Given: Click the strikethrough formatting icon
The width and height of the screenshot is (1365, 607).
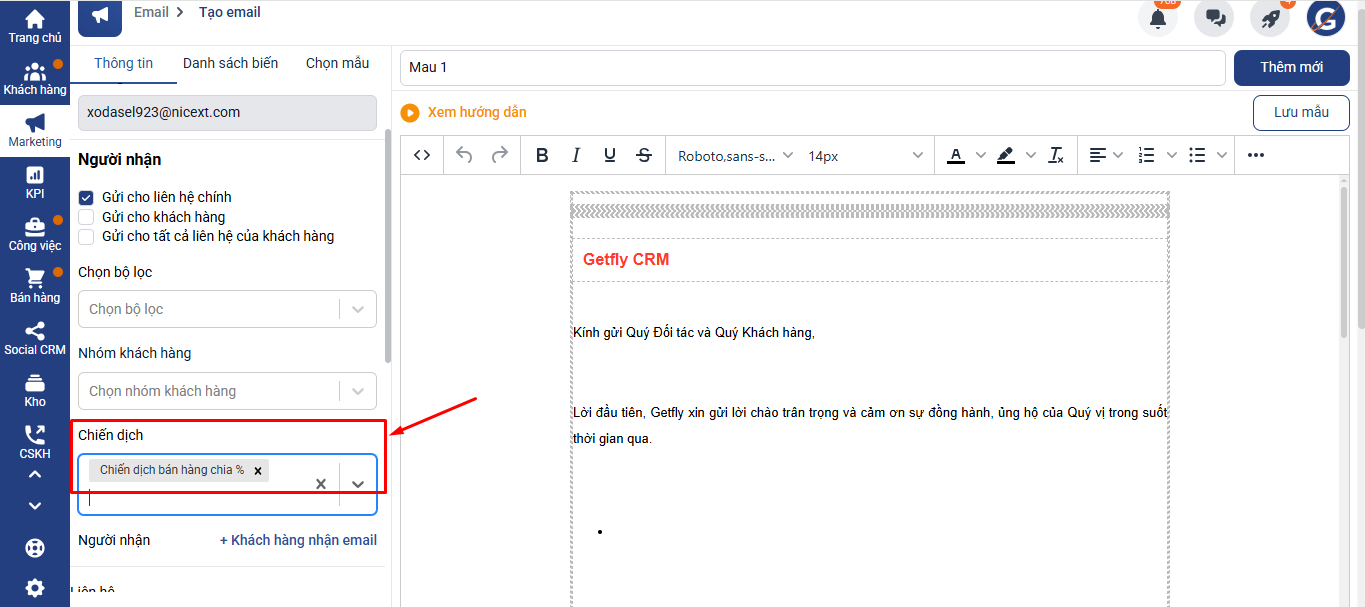Looking at the screenshot, I should pos(644,155).
